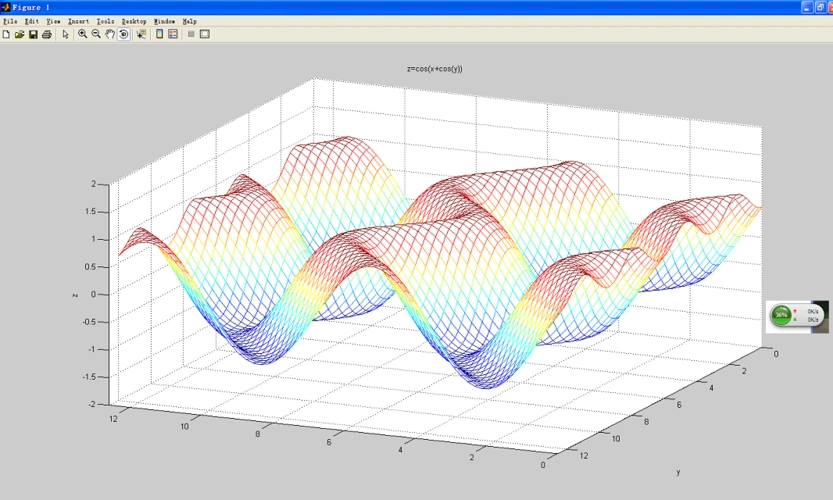833x500 pixels.
Task: Insert a colorbar from the toolbar
Action: click(x=159, y=34)
